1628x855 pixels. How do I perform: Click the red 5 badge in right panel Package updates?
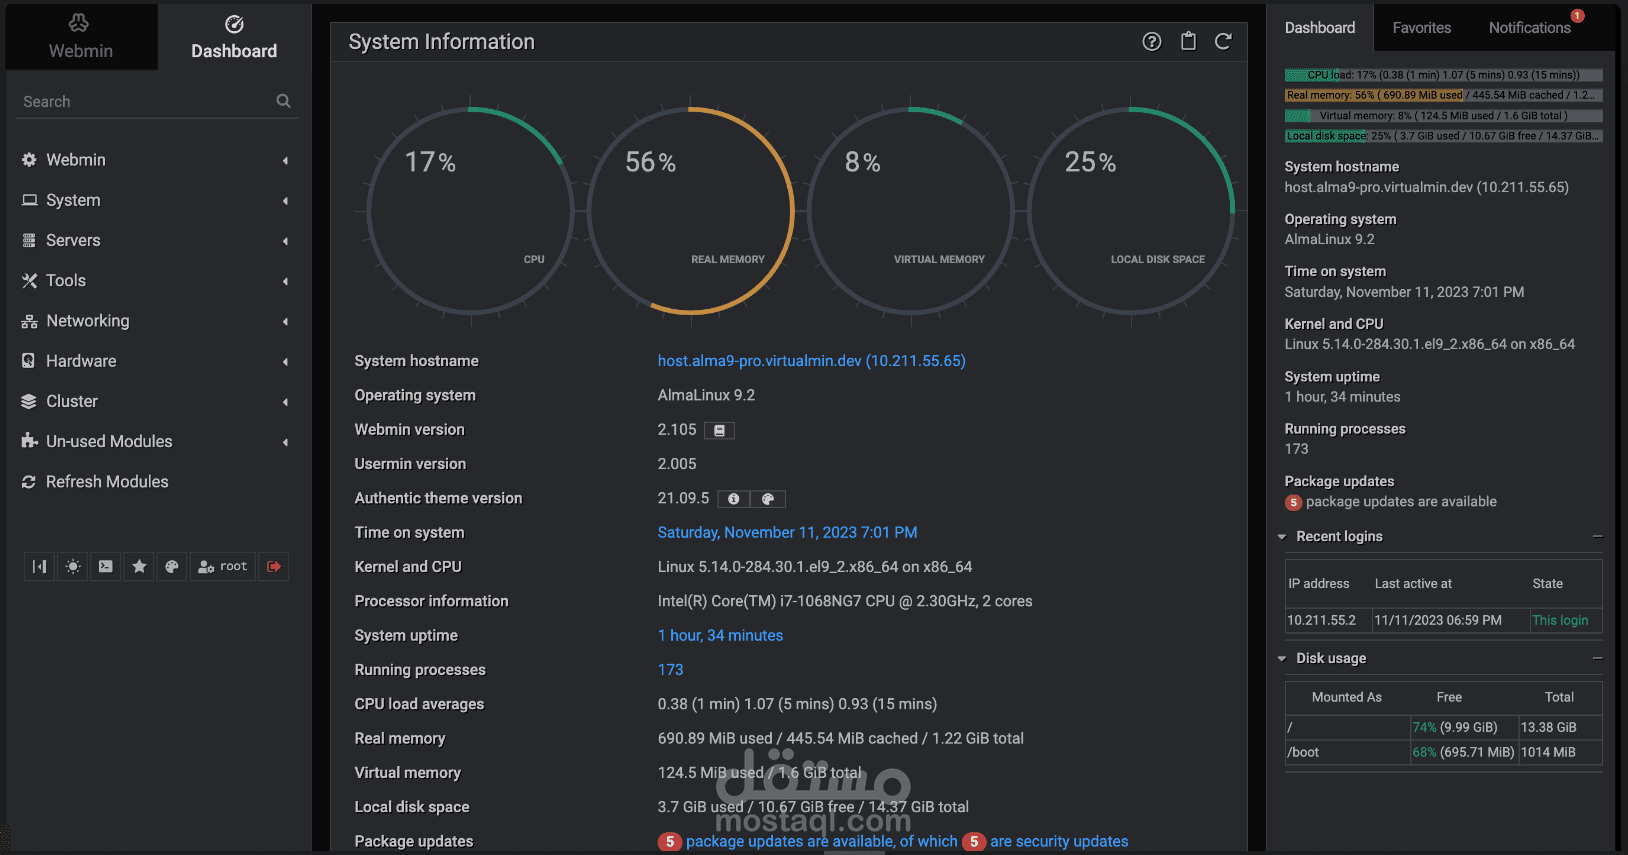point(1294,502)
